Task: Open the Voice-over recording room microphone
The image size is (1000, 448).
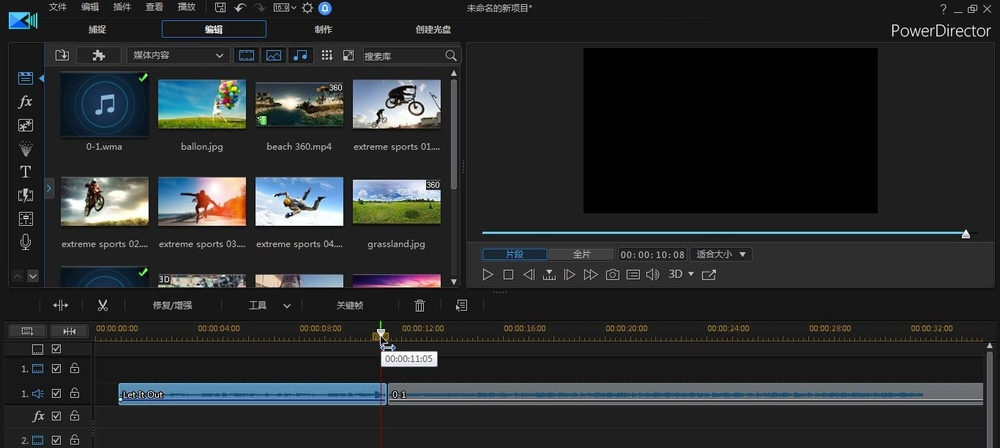Action: [26, 242]
